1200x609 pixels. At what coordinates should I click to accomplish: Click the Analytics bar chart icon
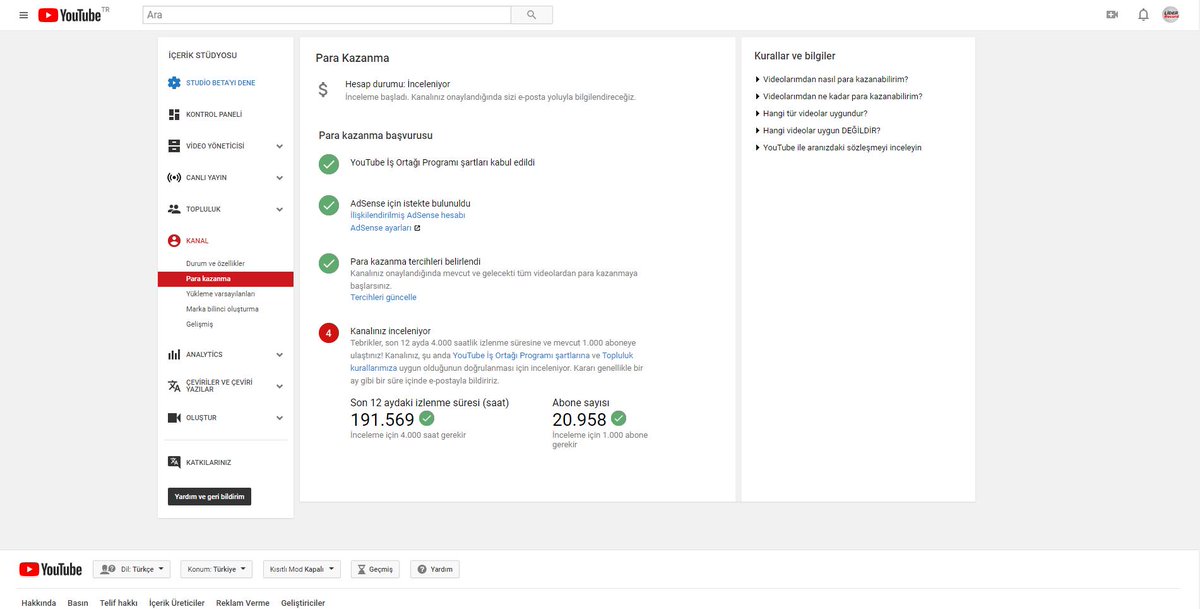pos(174,354)
